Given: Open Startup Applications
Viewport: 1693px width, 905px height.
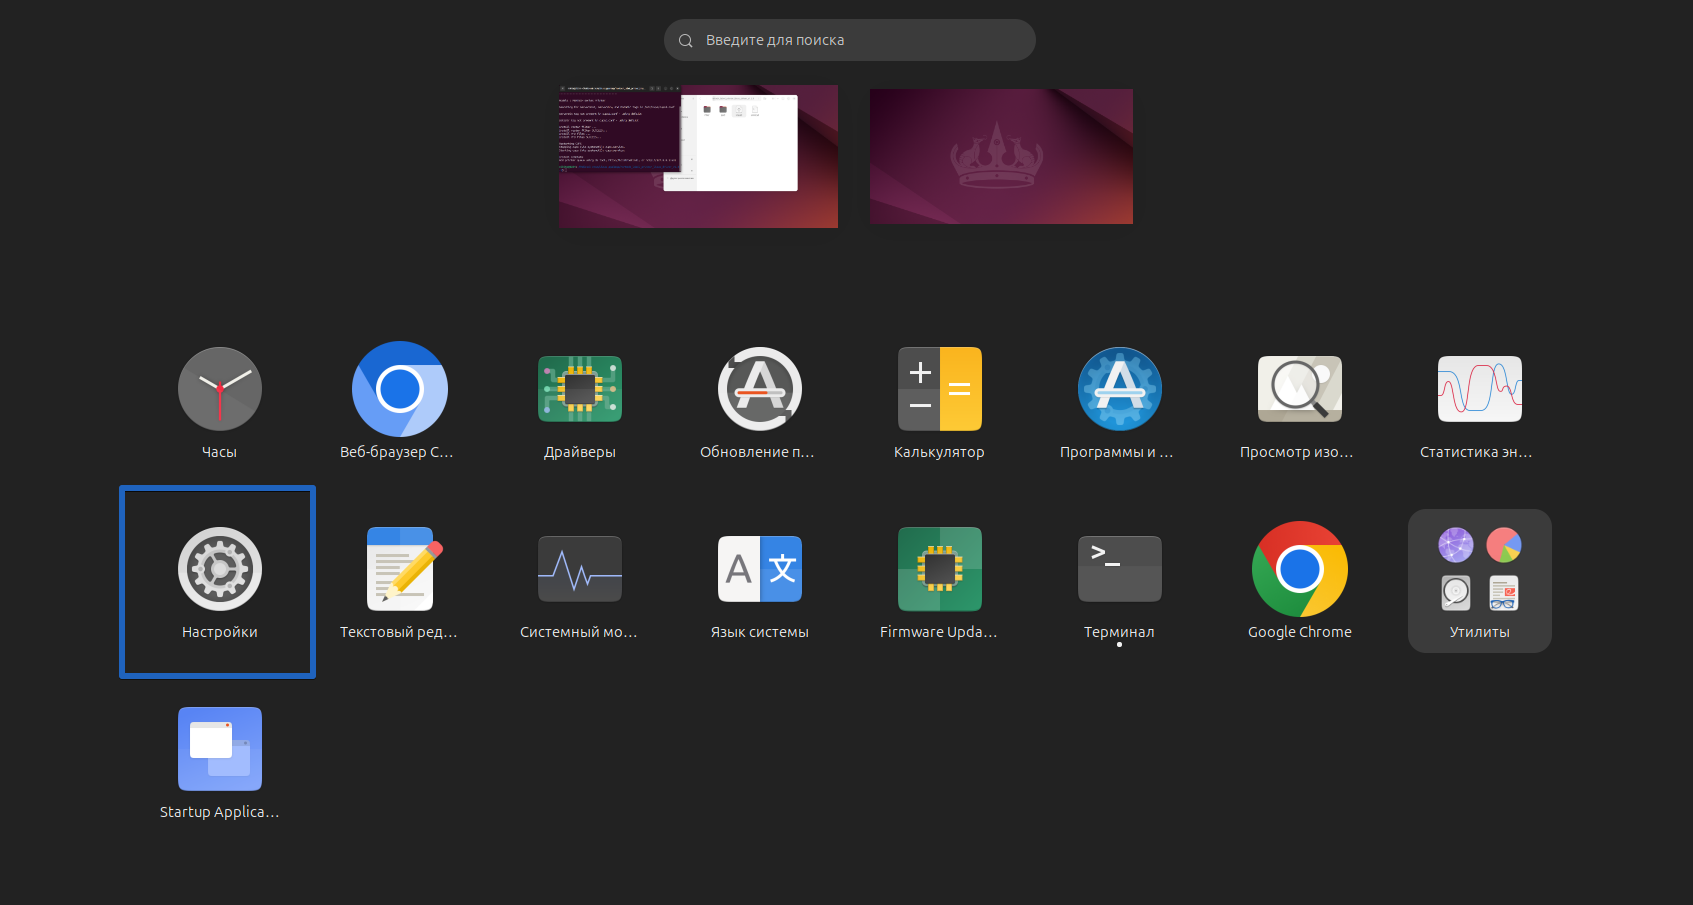Looking at the screenshot, I should tap(219, 750).
